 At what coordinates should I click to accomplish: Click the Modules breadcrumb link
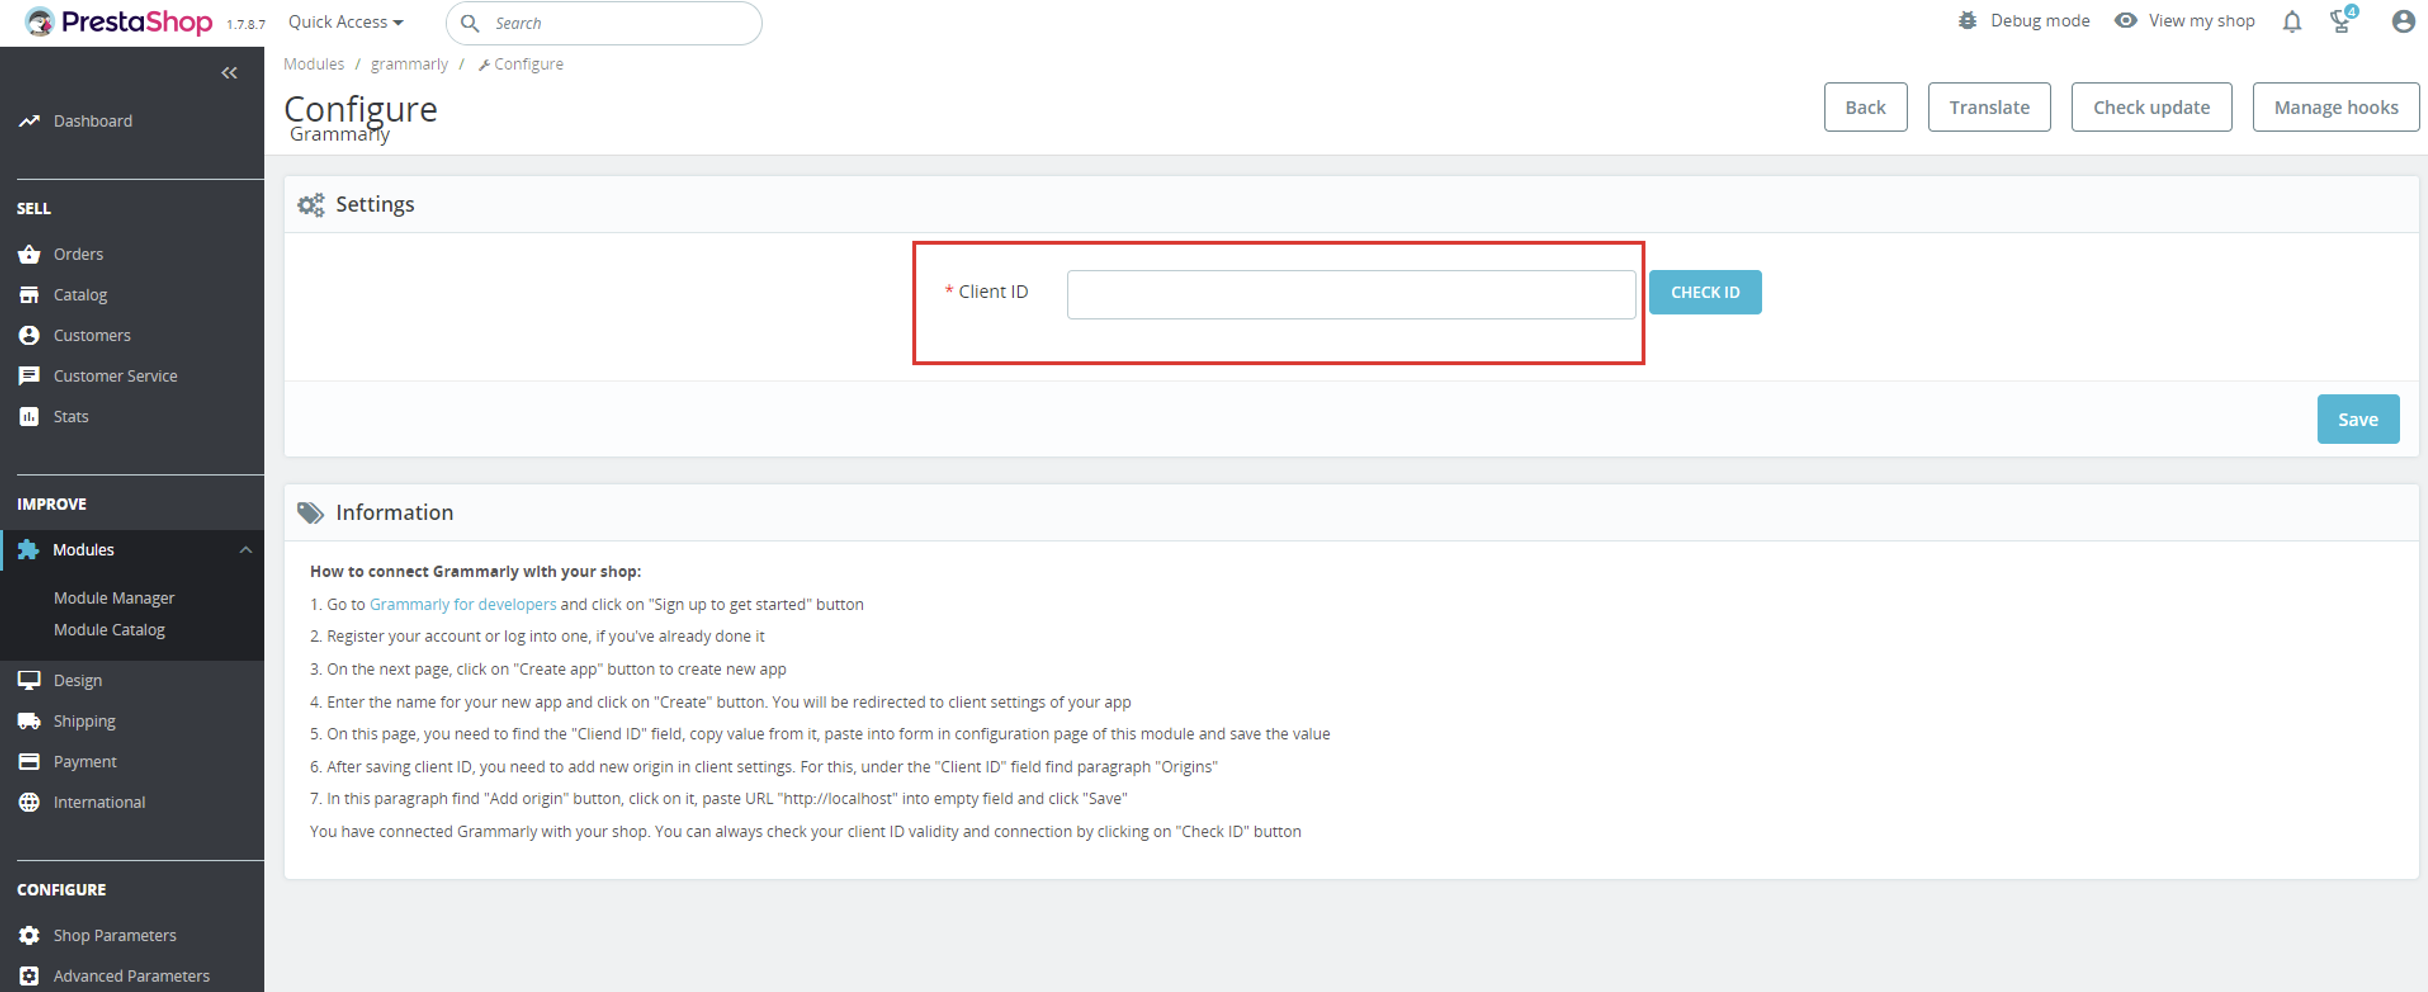point(313,64)
